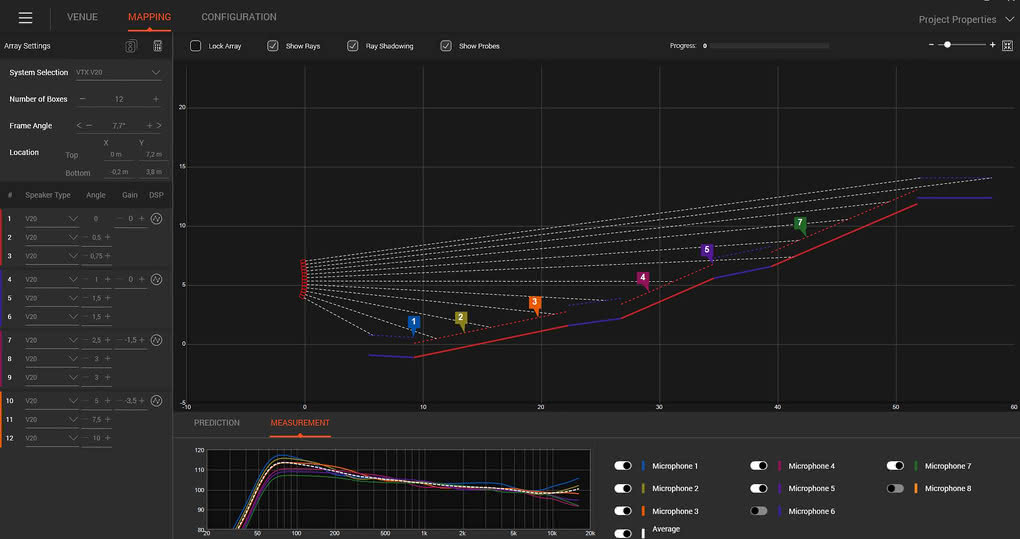
Task: Open the hamburger main menu
Action: pyautogui.click(x=25, y=18)
